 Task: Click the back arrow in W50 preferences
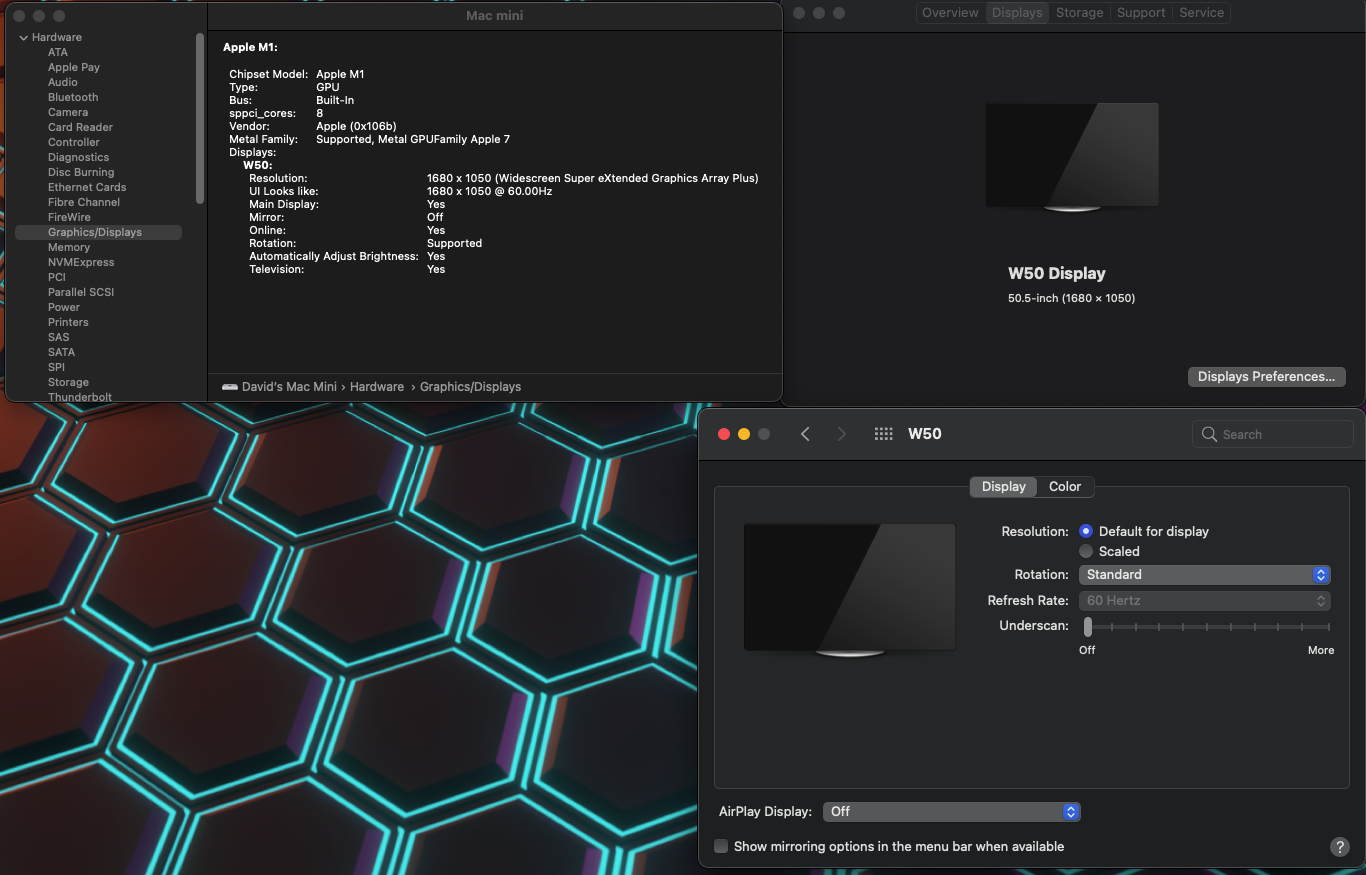tap(805, 434)
